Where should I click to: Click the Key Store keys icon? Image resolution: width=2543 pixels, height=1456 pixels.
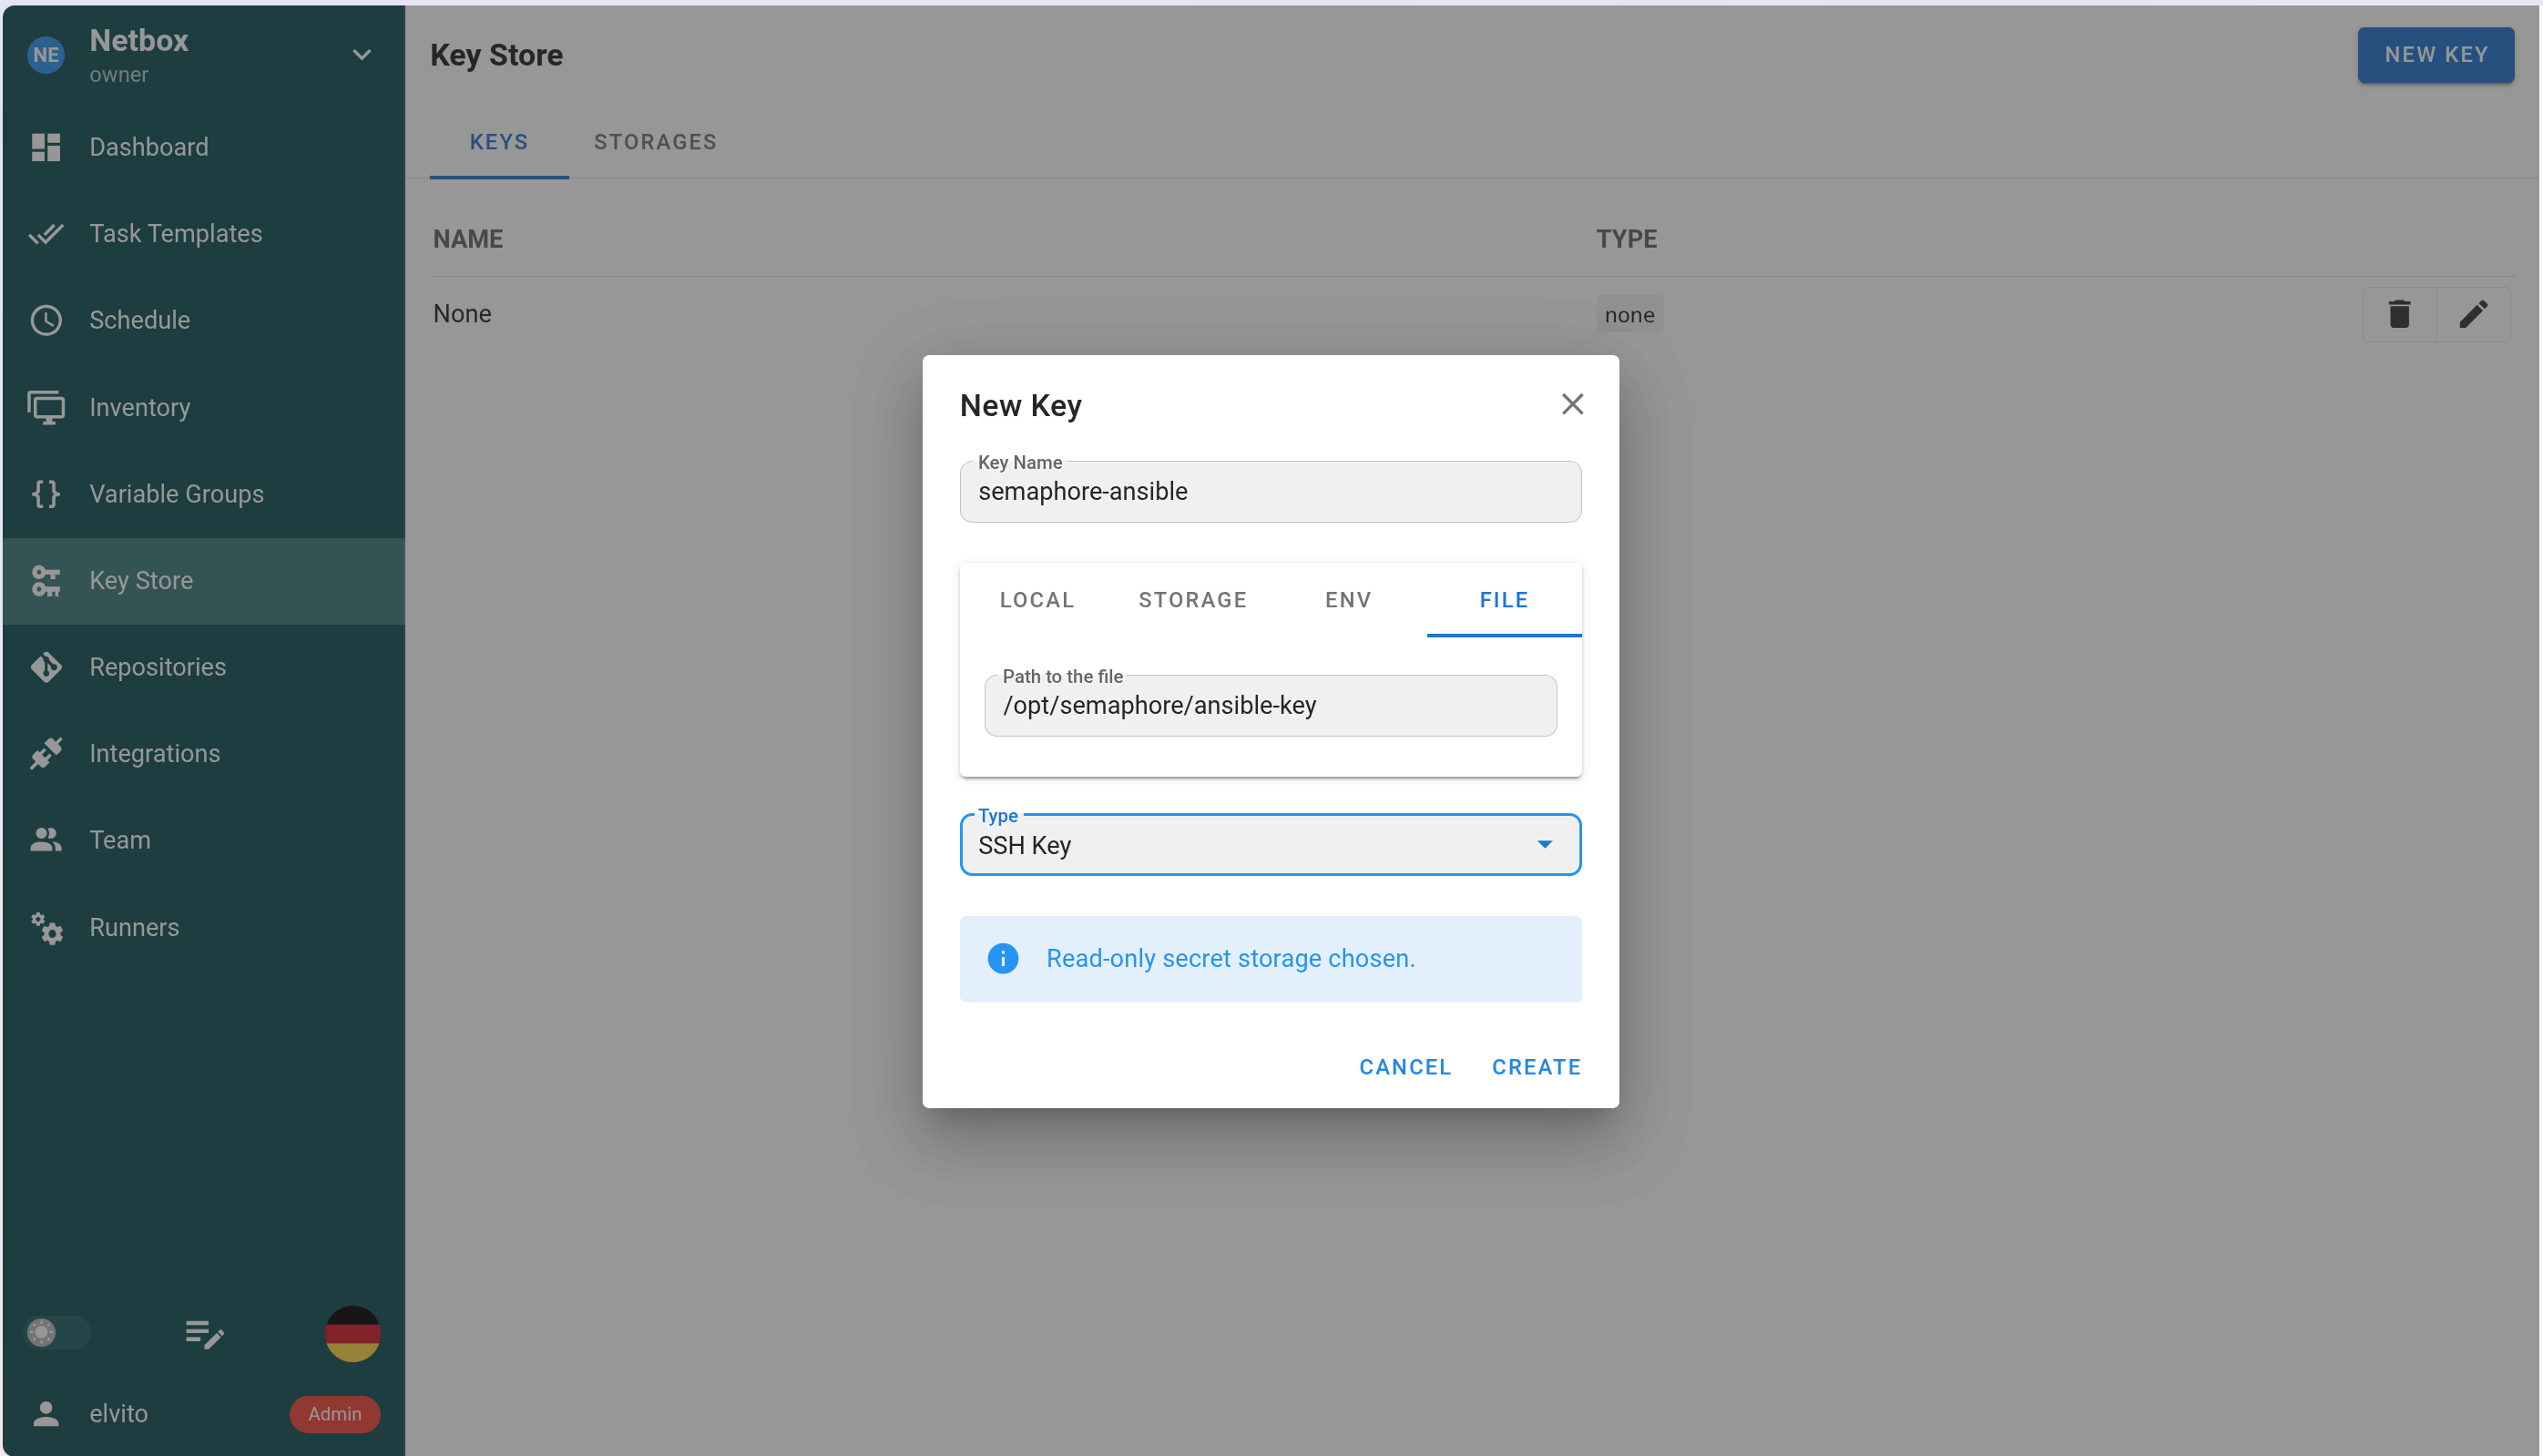click(46, 581)
